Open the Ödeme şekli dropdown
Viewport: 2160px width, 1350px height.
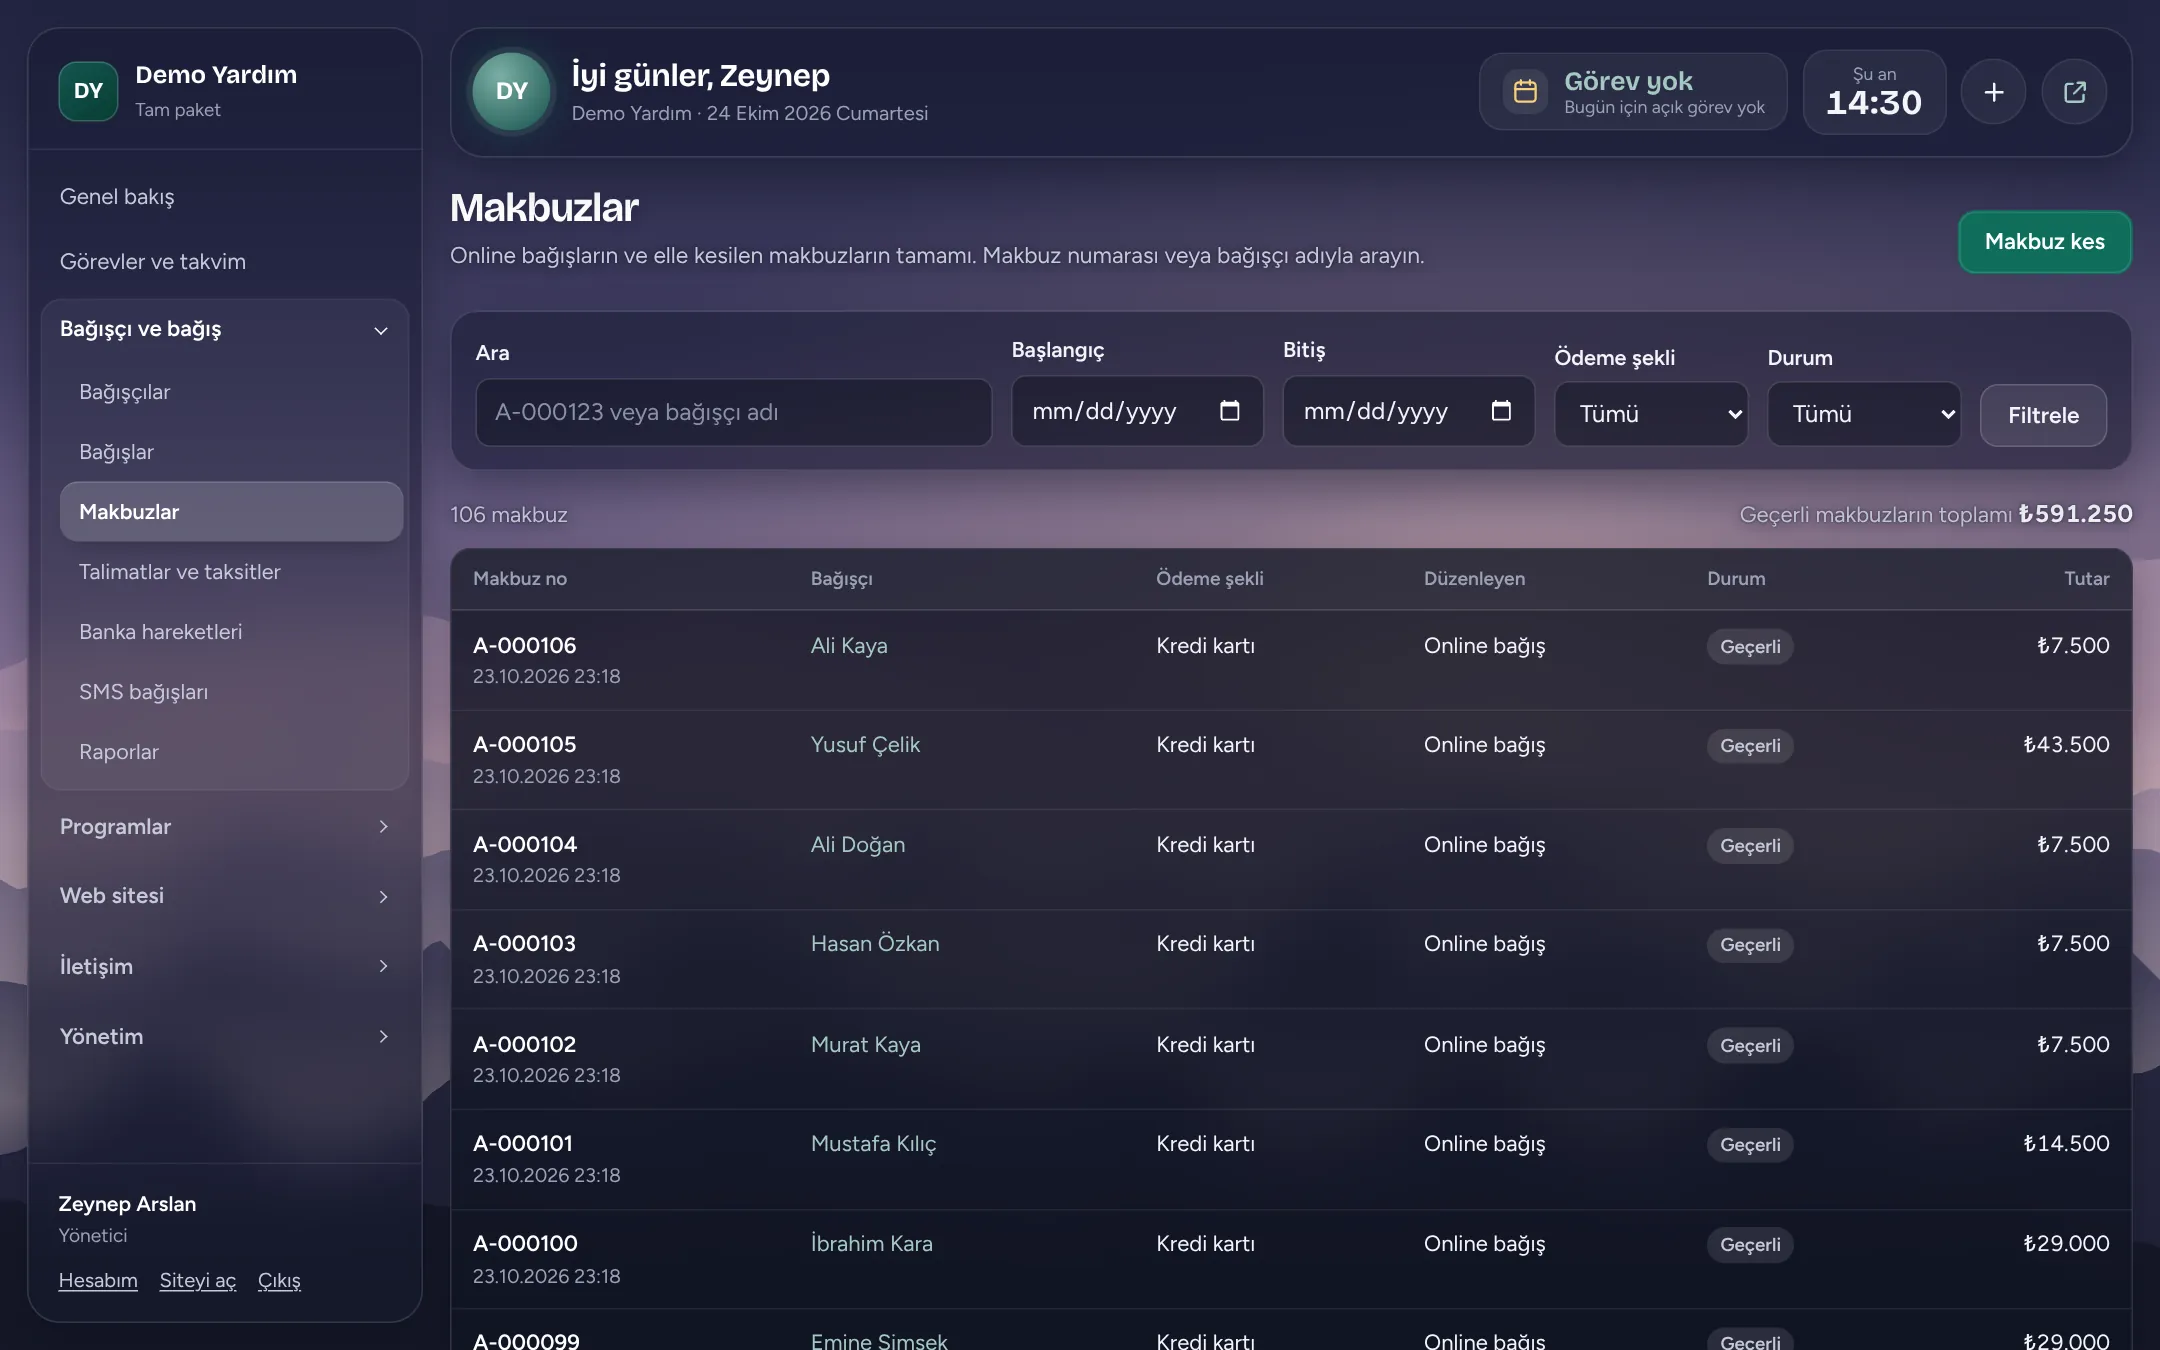1650,414
